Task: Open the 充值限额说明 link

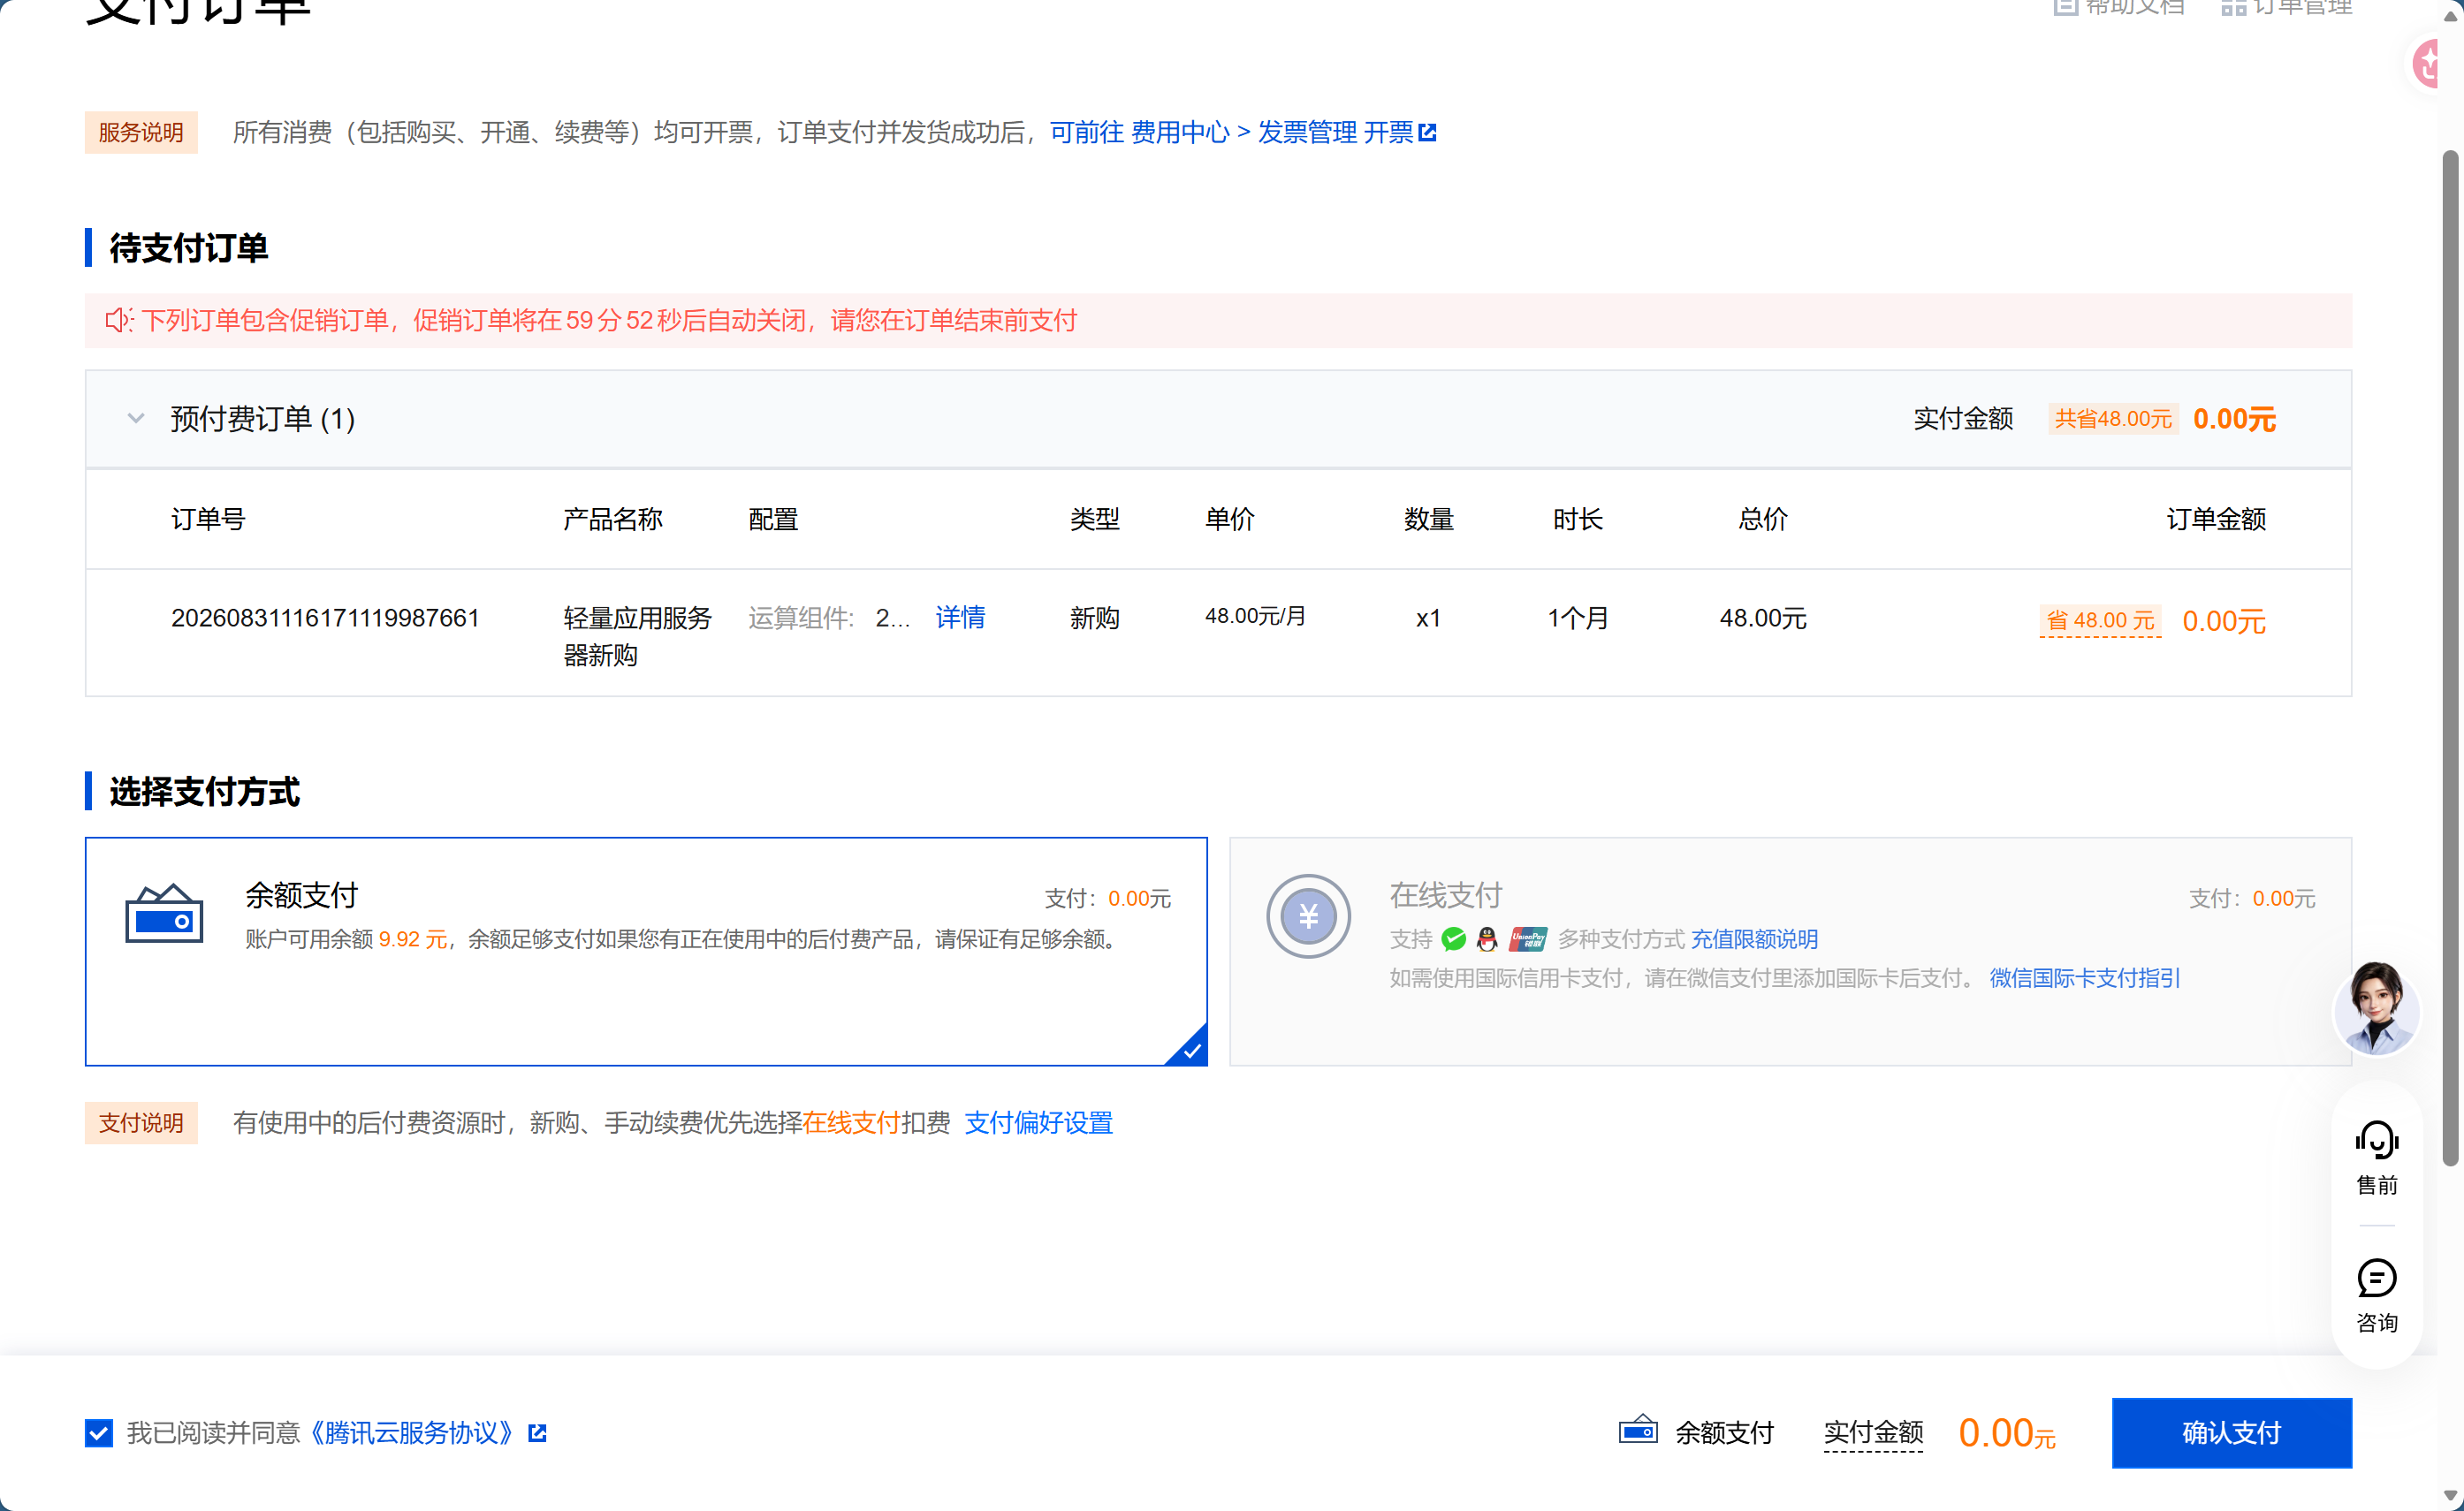Action: pyautogui.click(x=1754, y=939)
